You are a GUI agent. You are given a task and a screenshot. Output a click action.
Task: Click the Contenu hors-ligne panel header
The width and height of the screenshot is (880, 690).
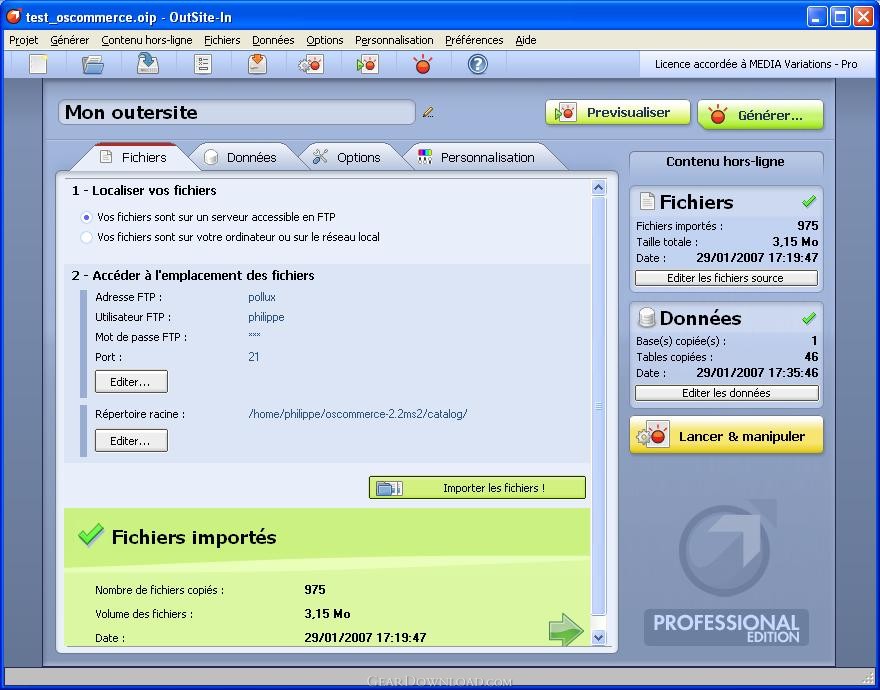tap(725, 162)
